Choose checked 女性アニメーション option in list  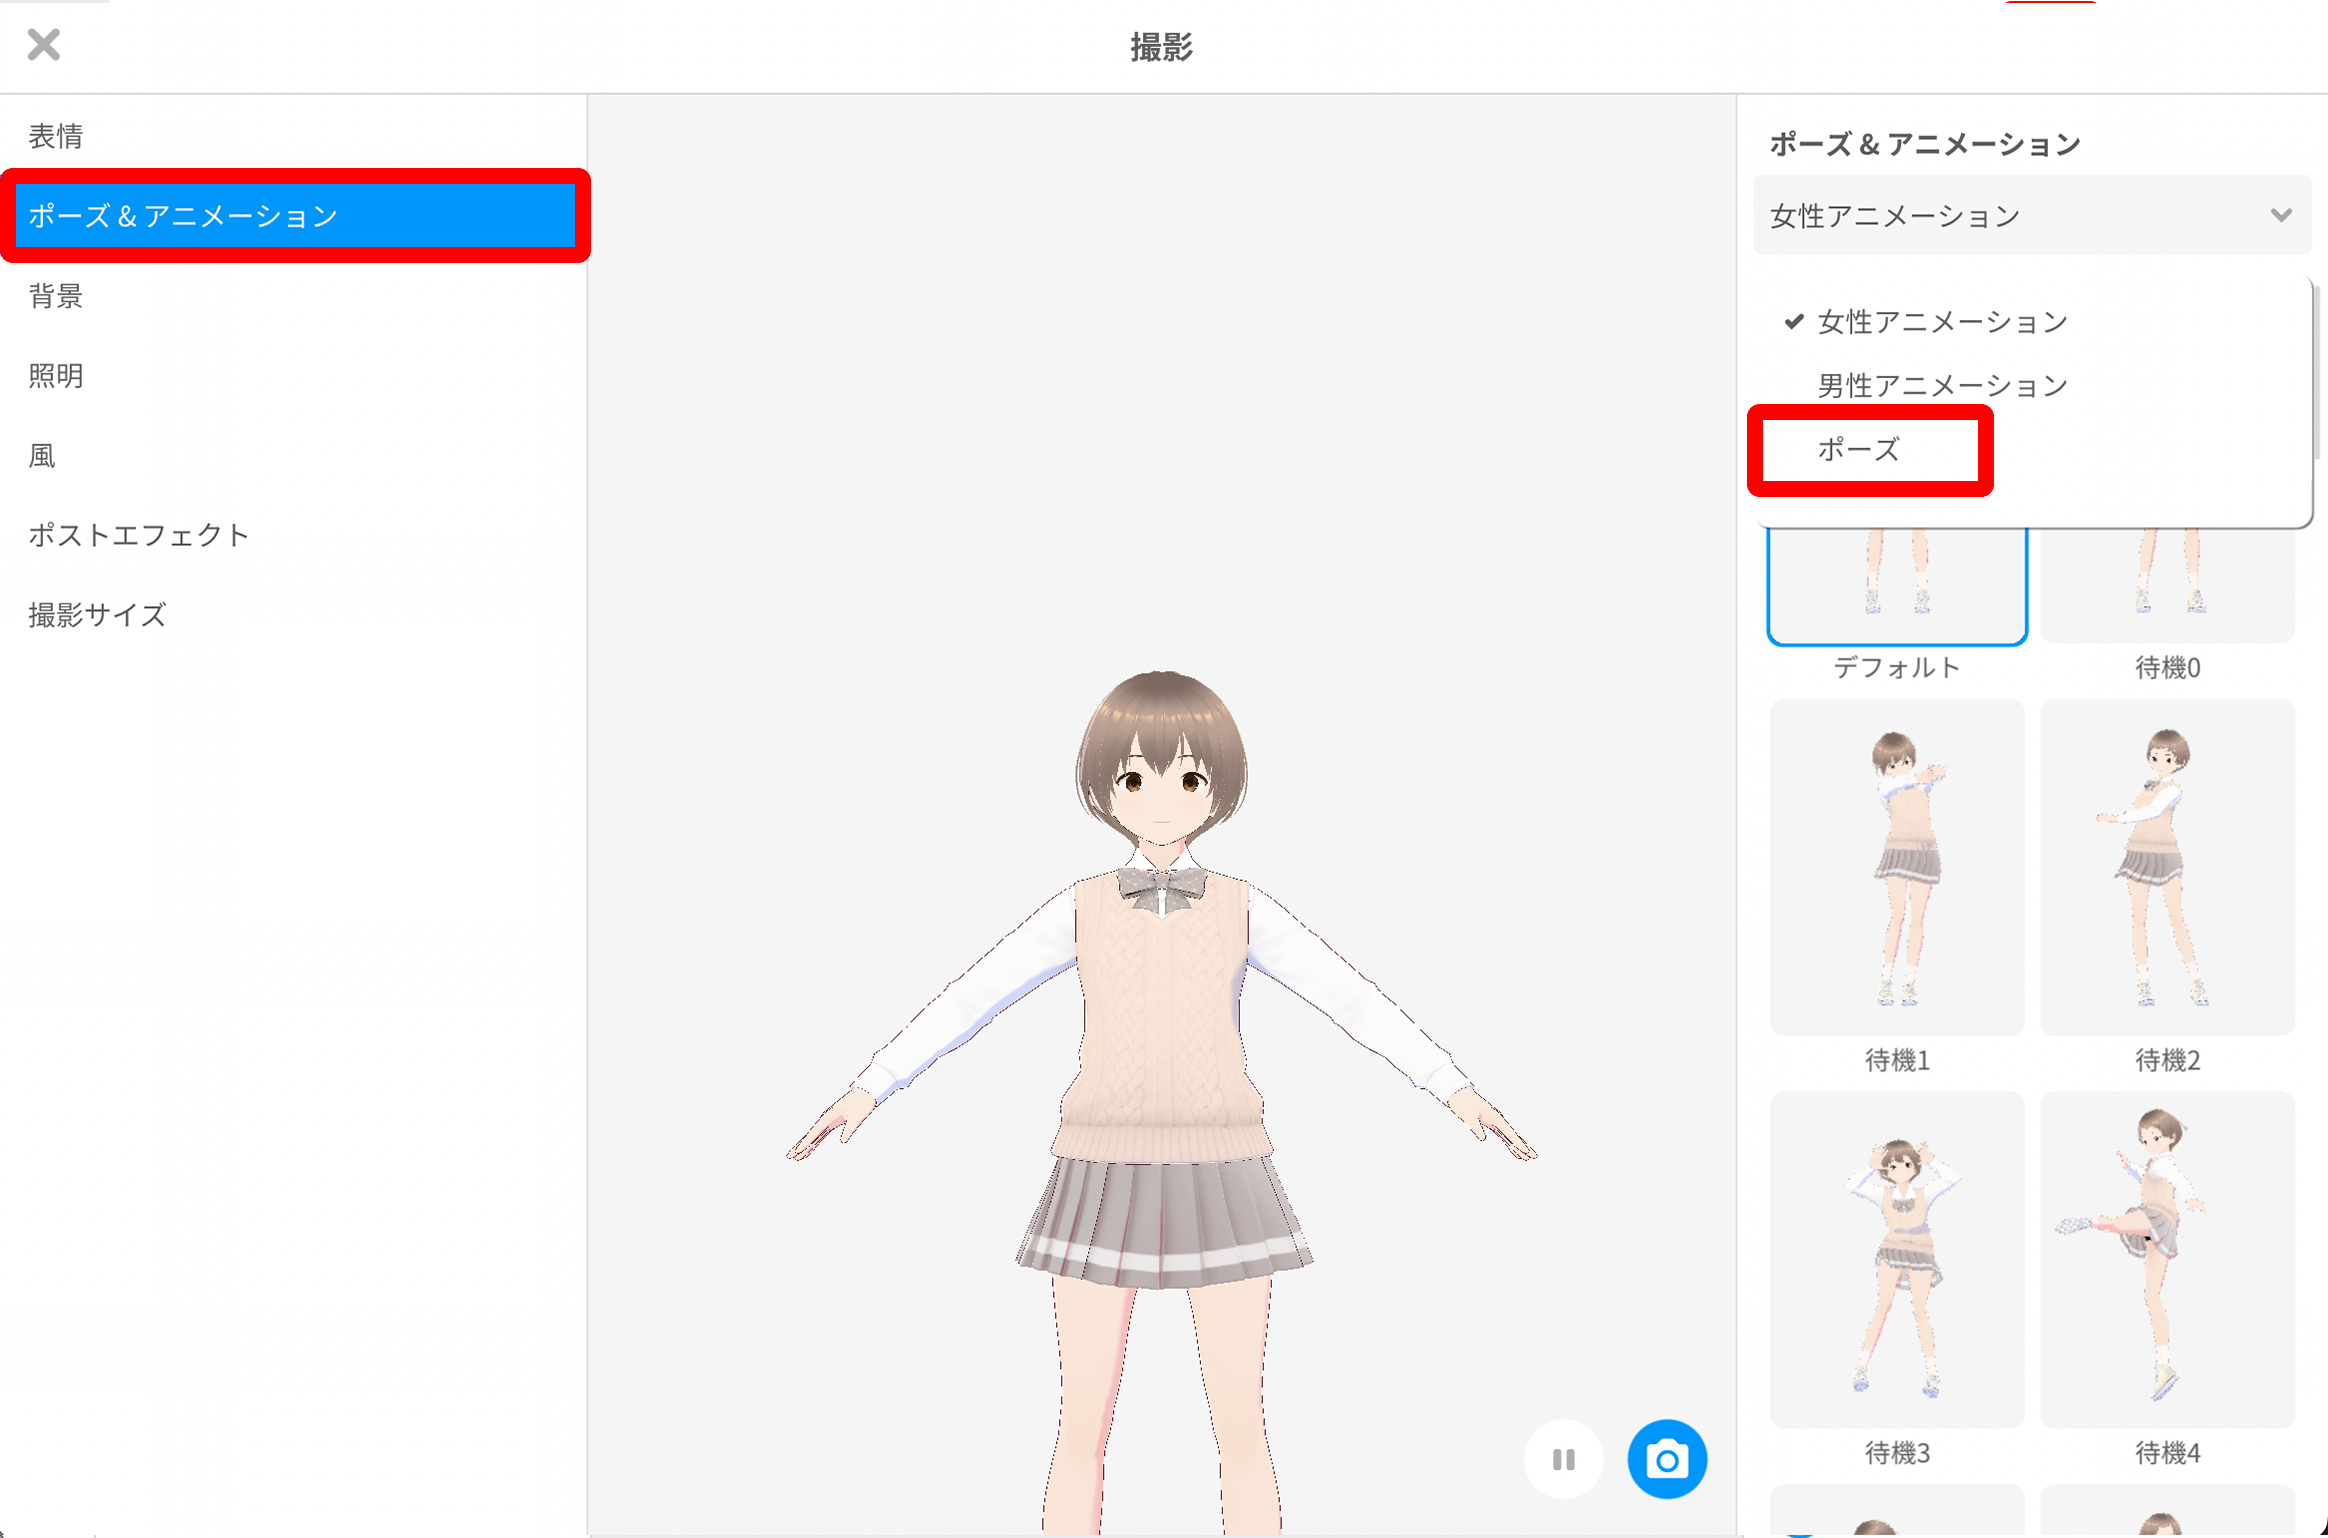pyautogui.click(x=1941, y=322)
